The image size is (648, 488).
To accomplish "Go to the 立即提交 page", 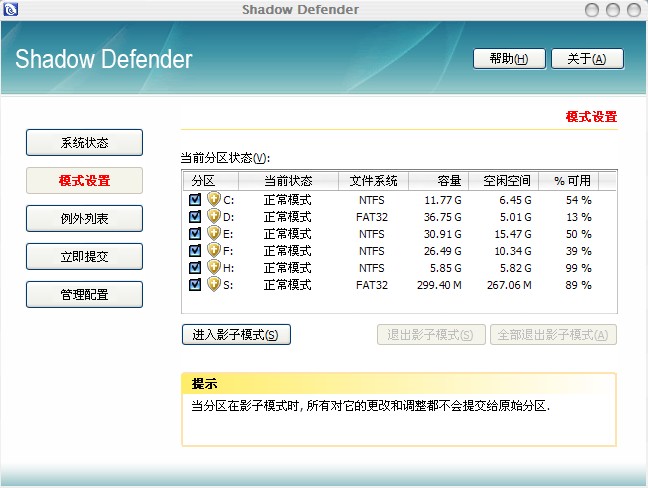I will click(x=84, y=257).
